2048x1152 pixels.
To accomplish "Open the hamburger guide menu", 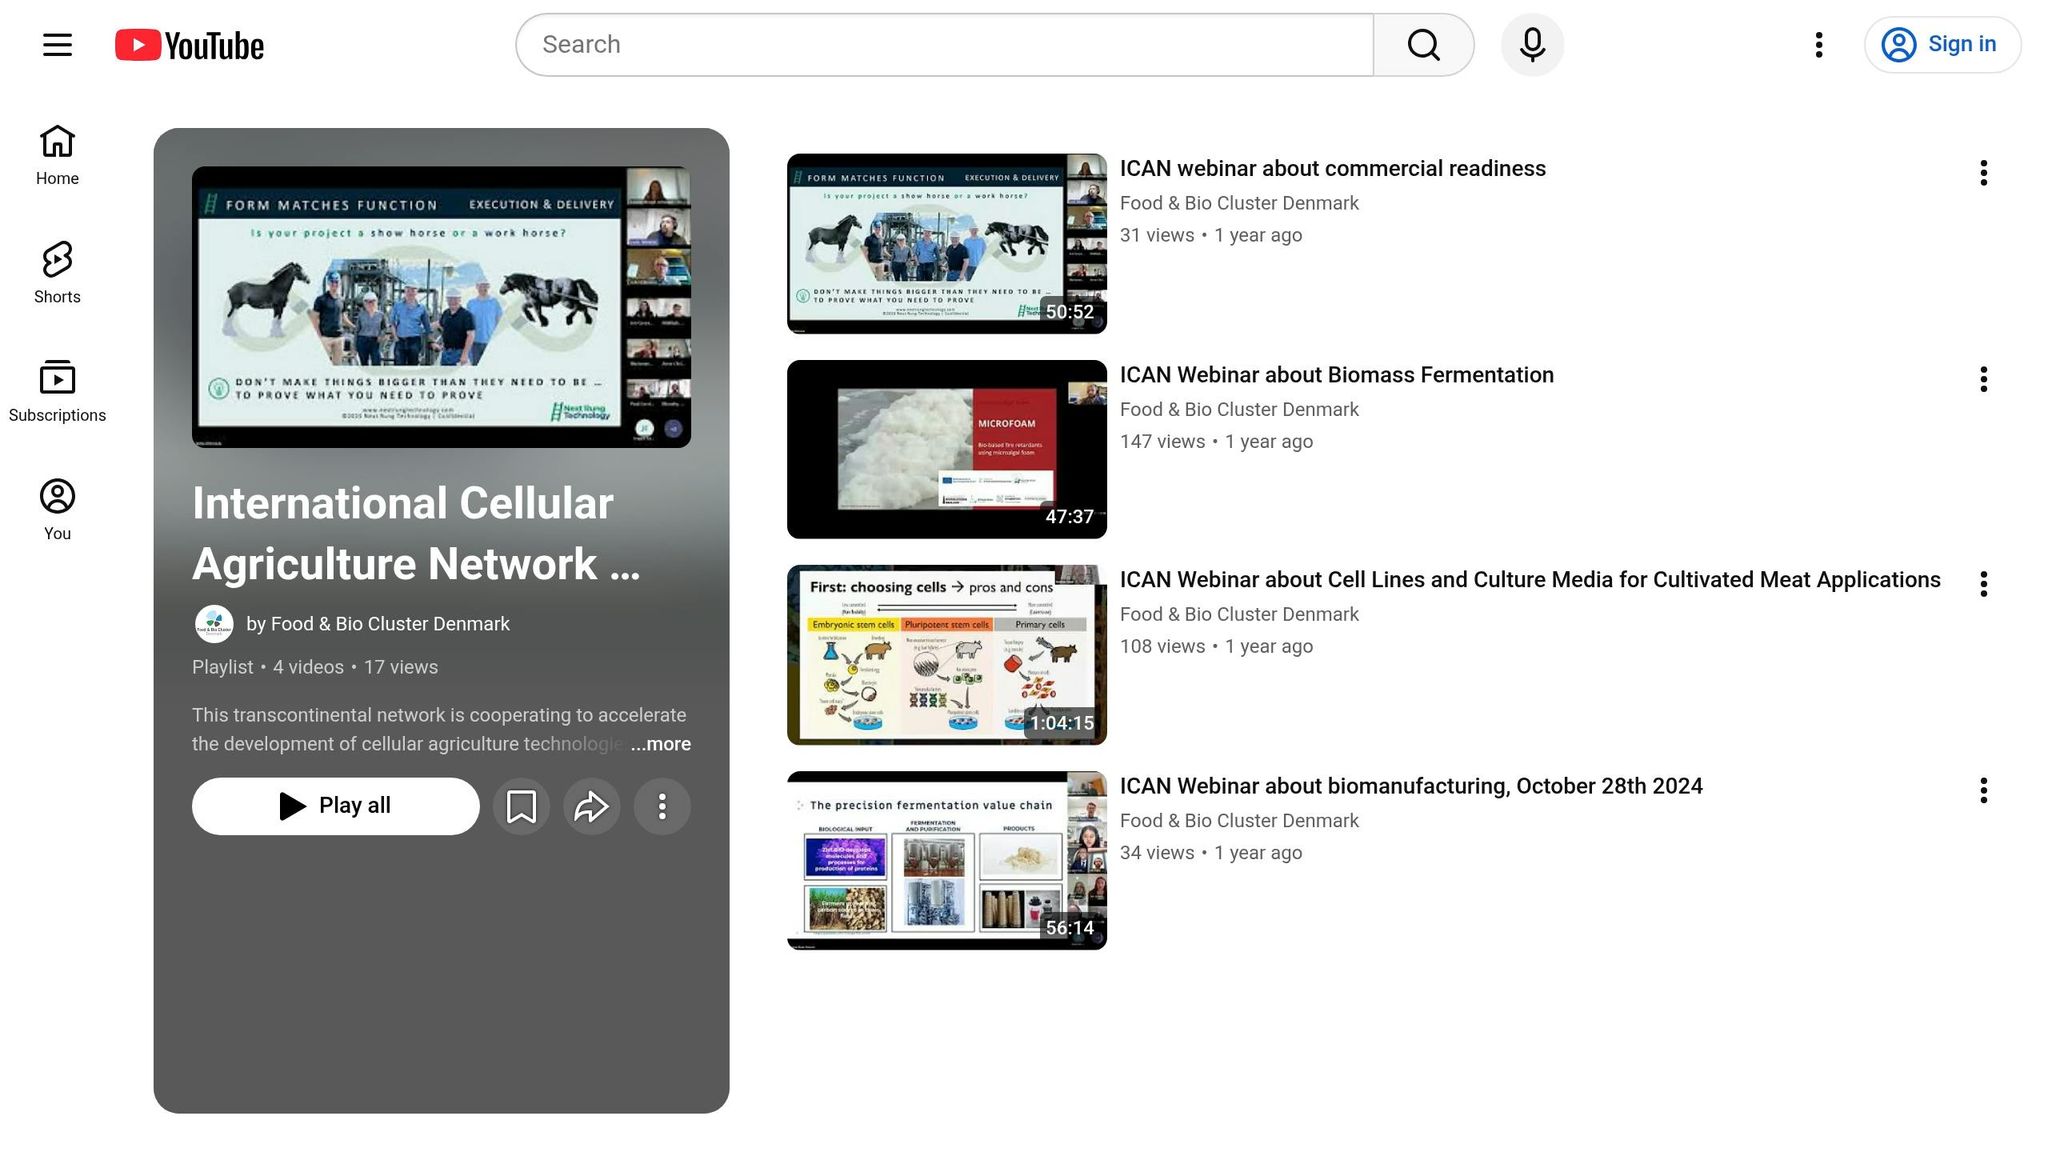I will click(57, 45).
